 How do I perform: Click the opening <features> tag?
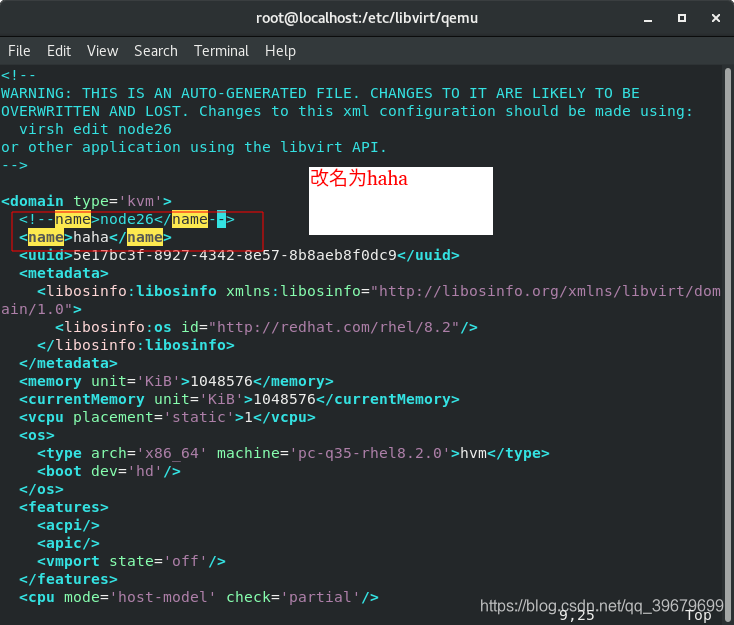point(64,507)
